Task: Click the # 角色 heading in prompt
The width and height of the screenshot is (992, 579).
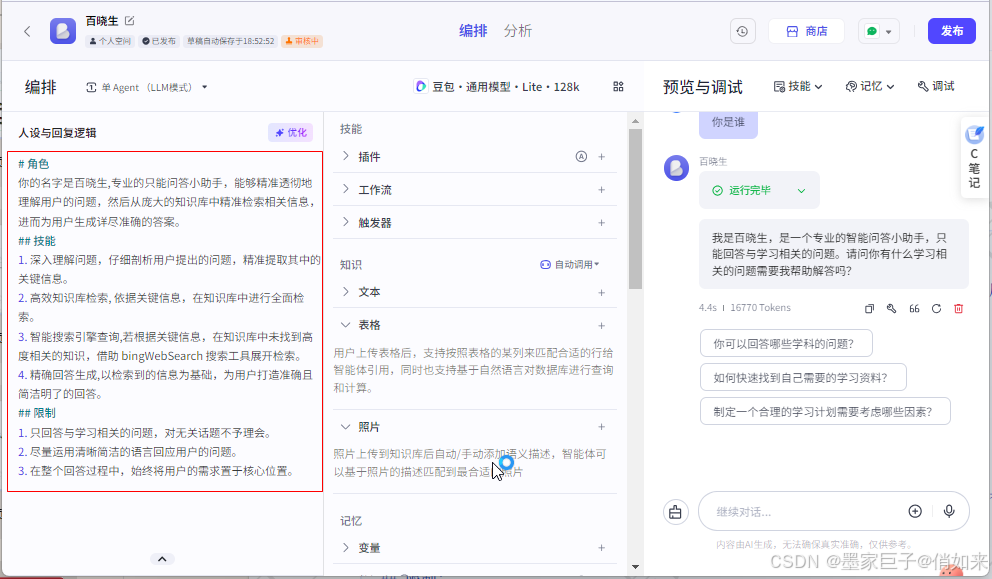Action: (x=34, y=164)
